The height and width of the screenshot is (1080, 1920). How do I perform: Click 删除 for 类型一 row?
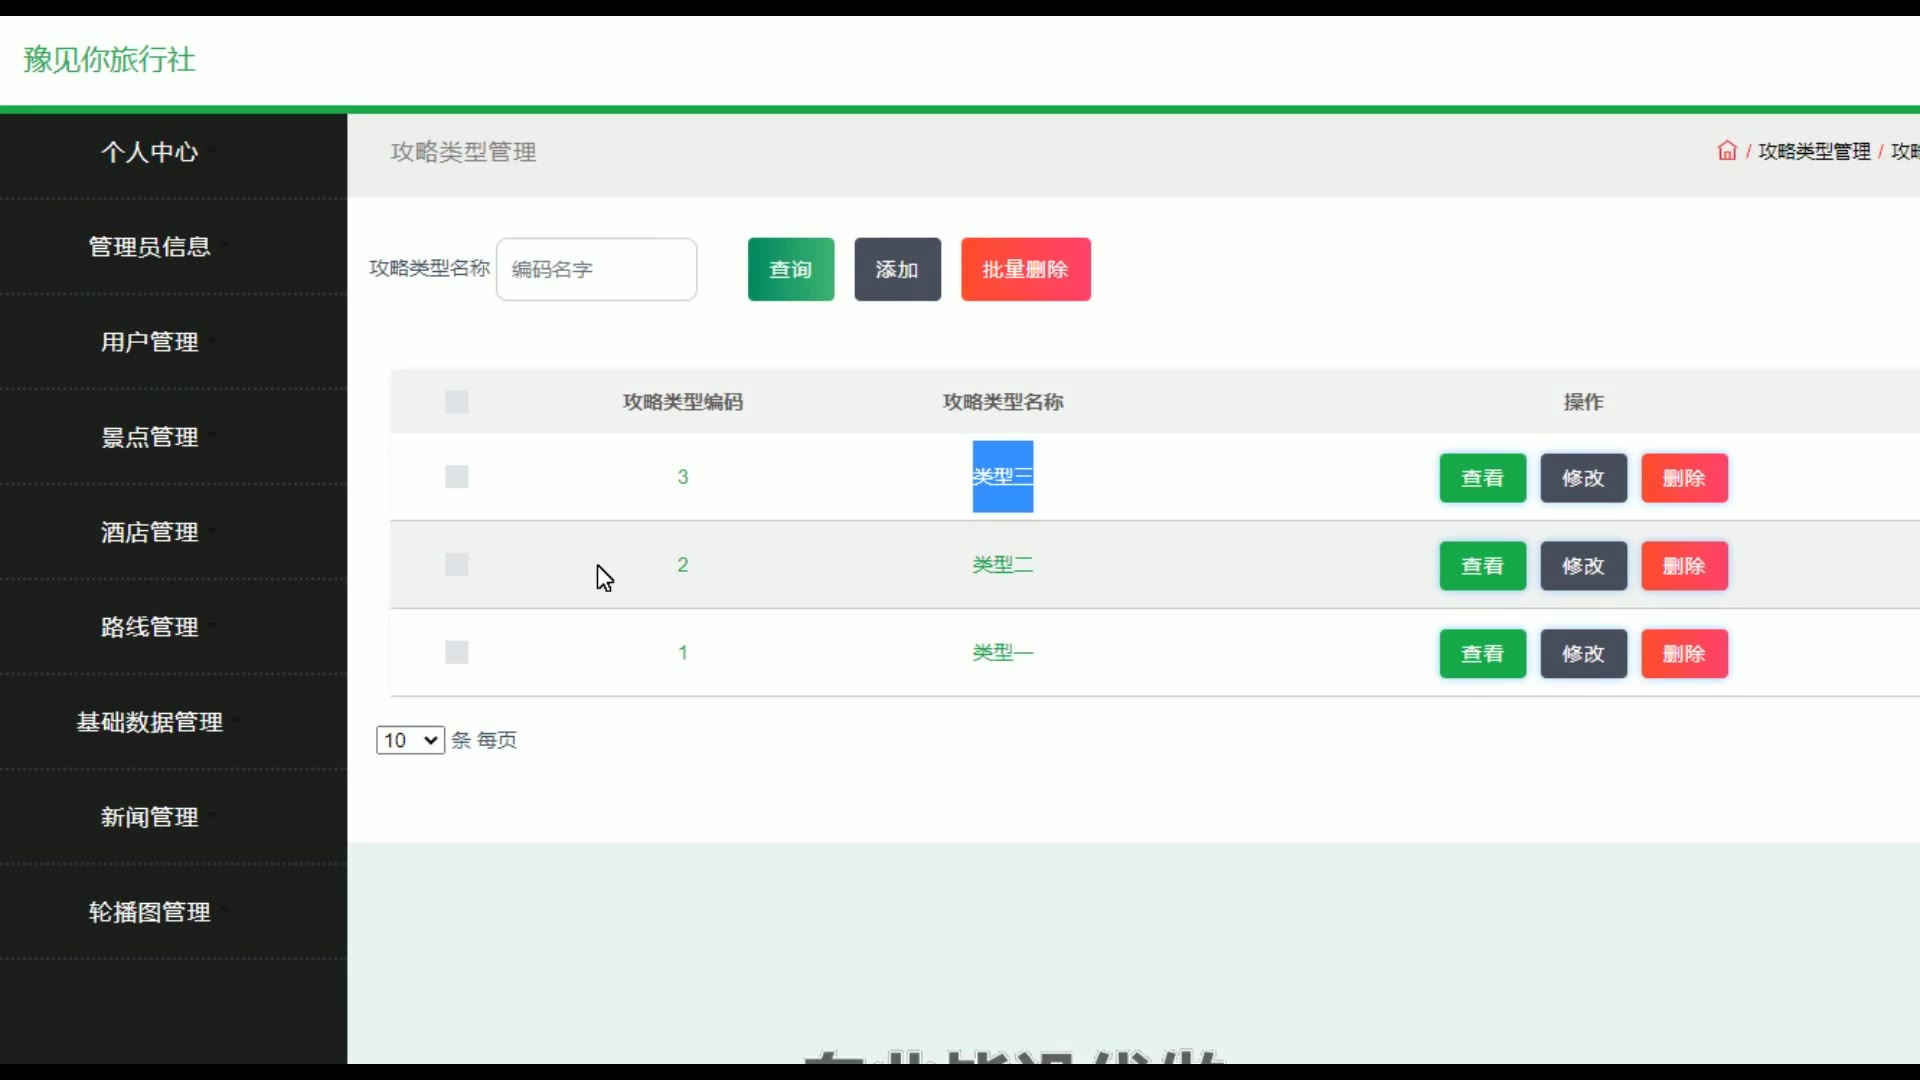click(1684, 654)
